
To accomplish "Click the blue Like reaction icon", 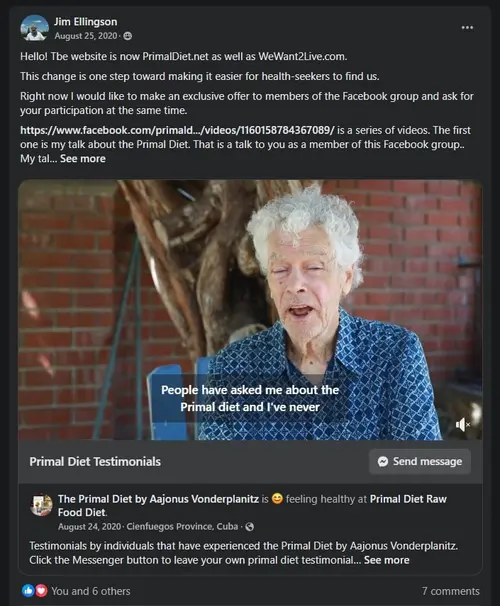I will (28, 591).
